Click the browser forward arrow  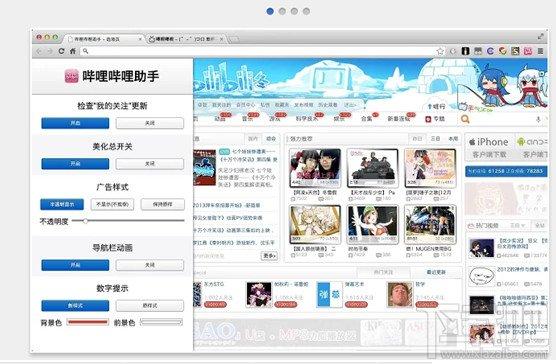click(50, 51)
